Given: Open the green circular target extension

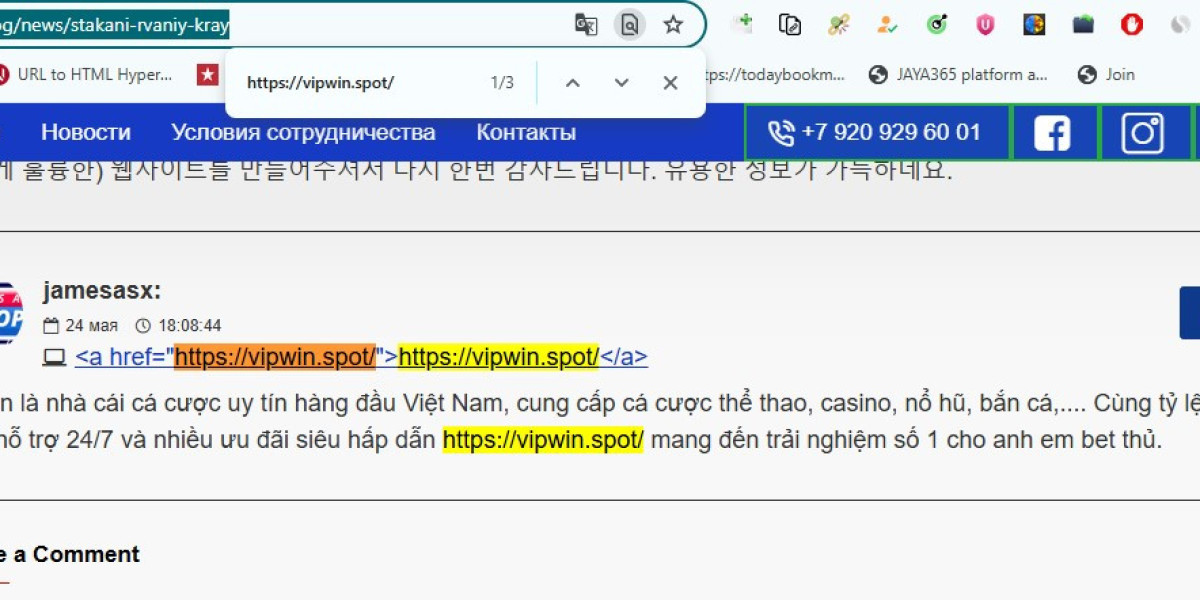Looking at the screenshot, I should (x=937, y=24).
